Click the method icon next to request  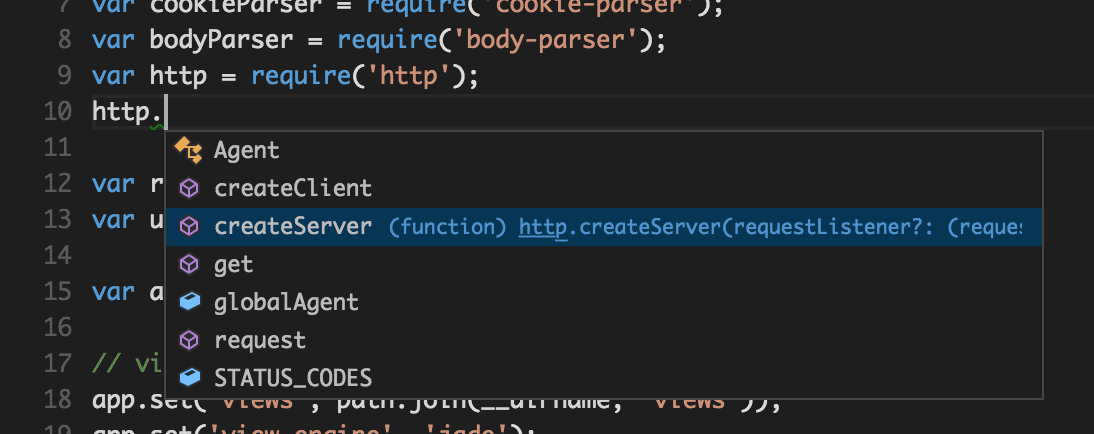point(188,340)
